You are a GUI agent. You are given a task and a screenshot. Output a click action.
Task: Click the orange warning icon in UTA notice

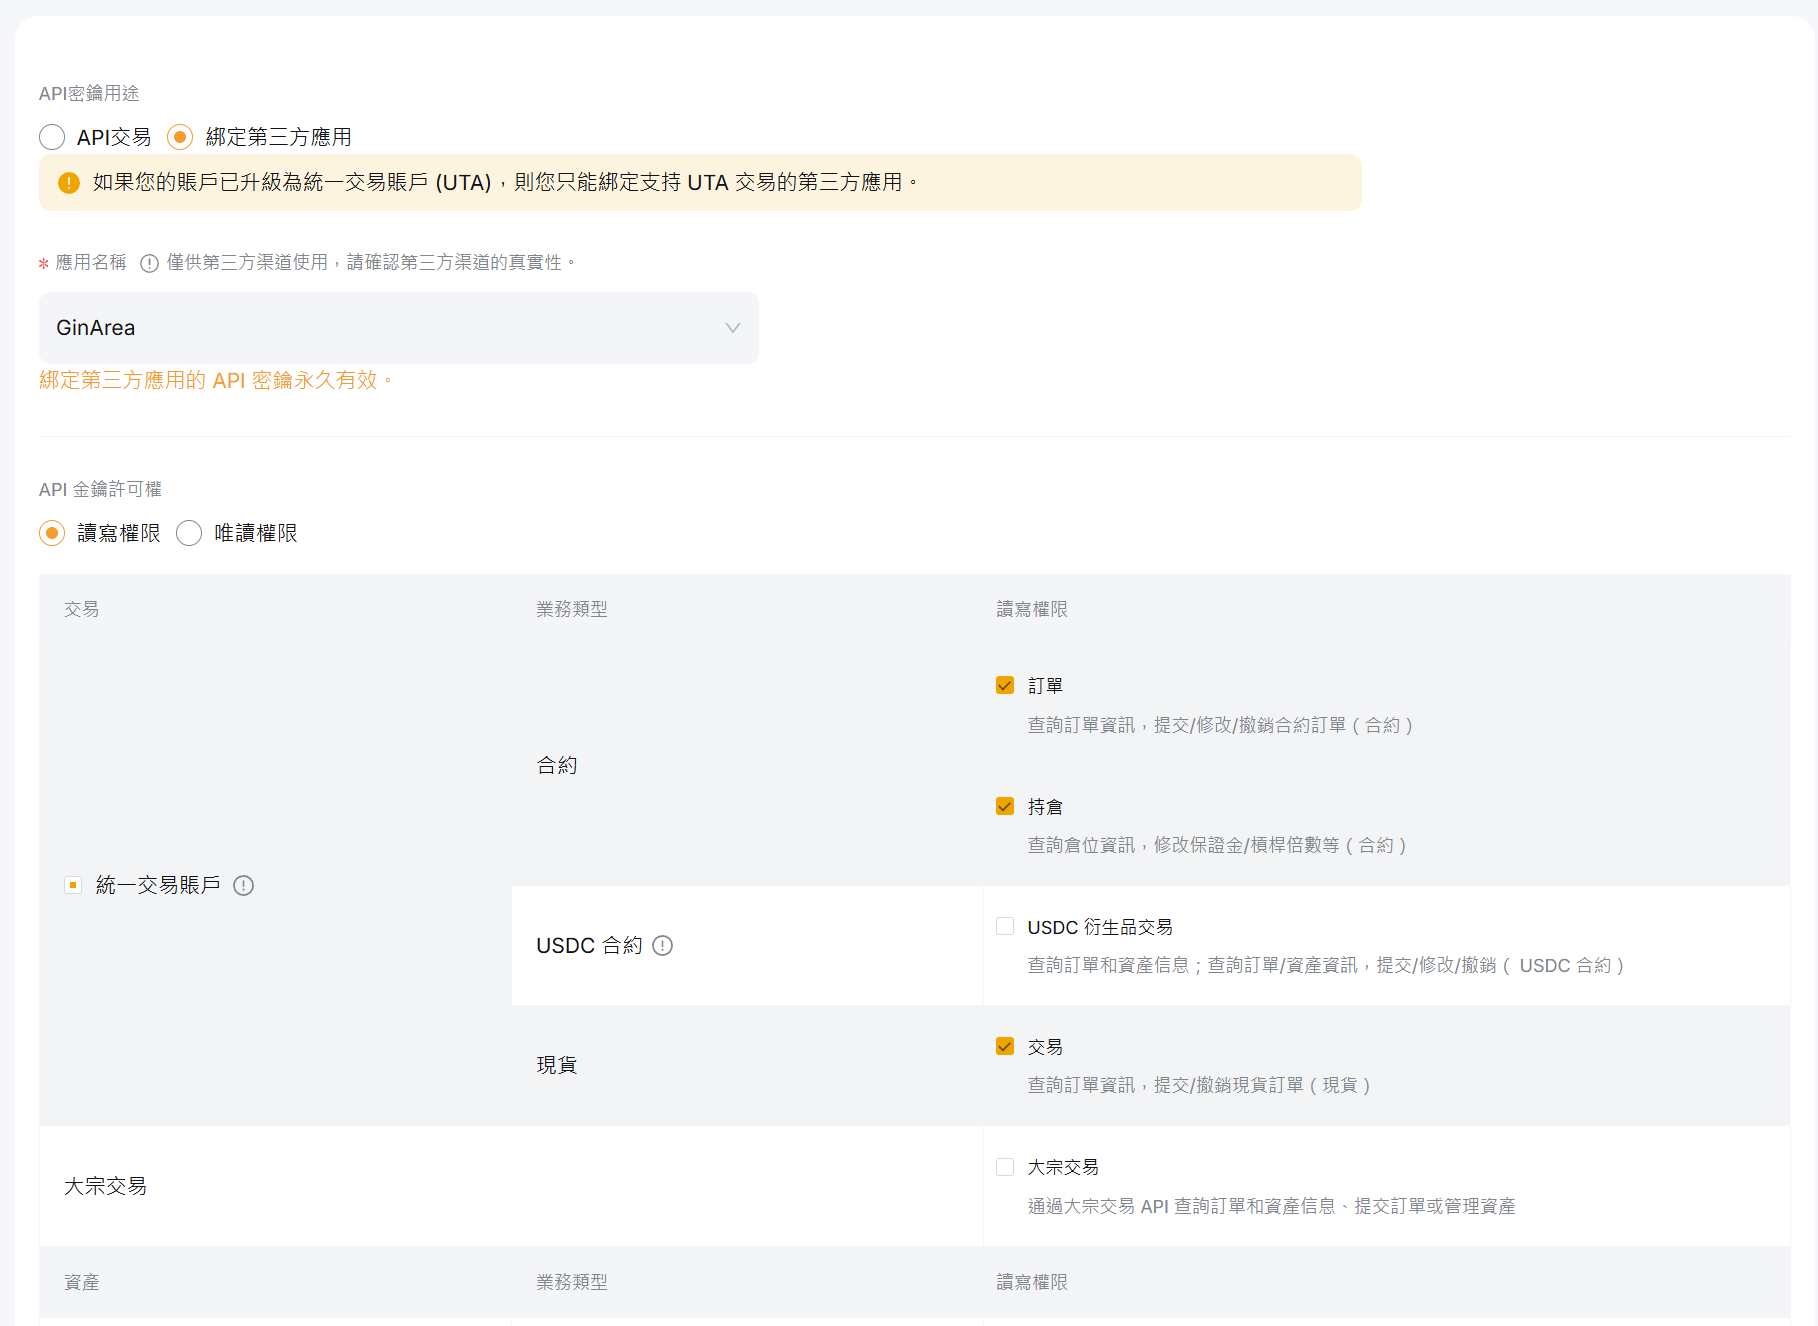pyautogui.click(x=69, y=183)
